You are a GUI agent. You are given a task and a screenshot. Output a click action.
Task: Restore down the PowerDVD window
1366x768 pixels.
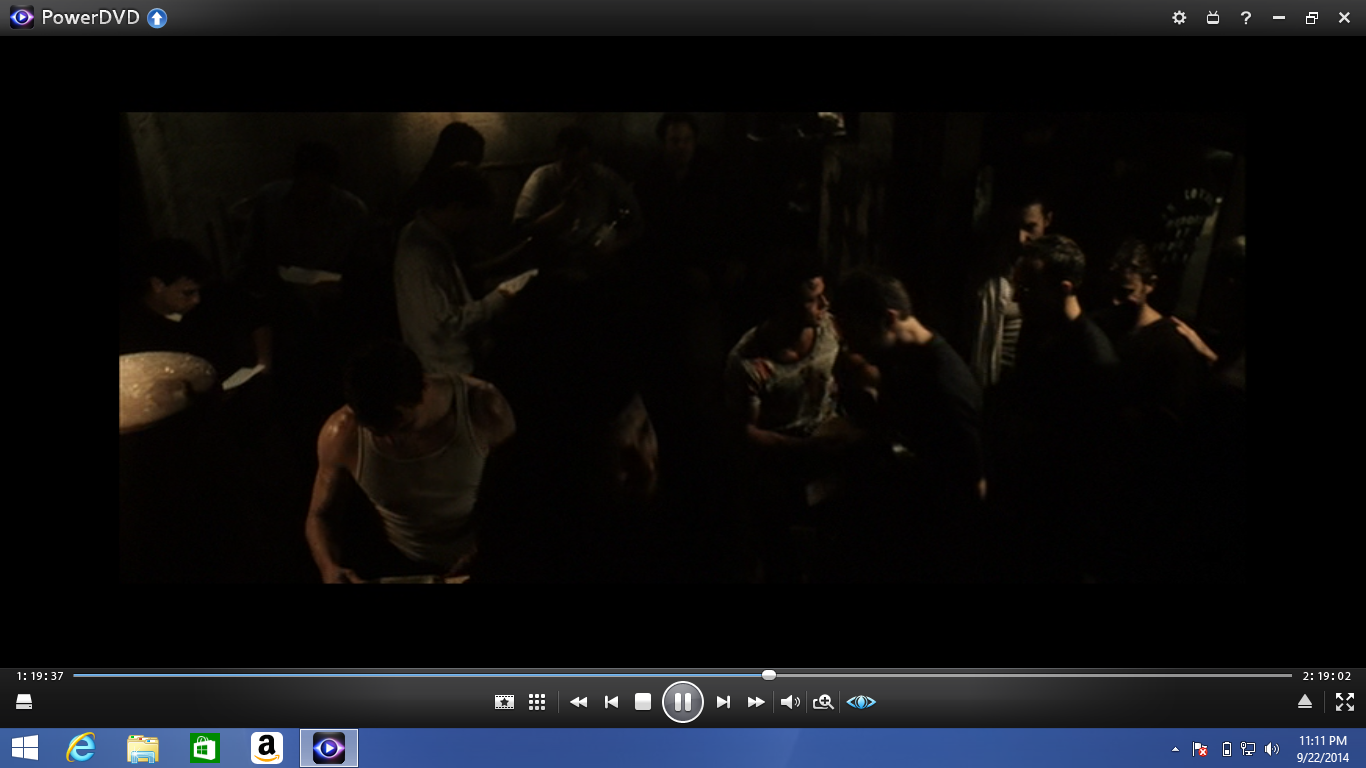click(x=1311, y=17)
